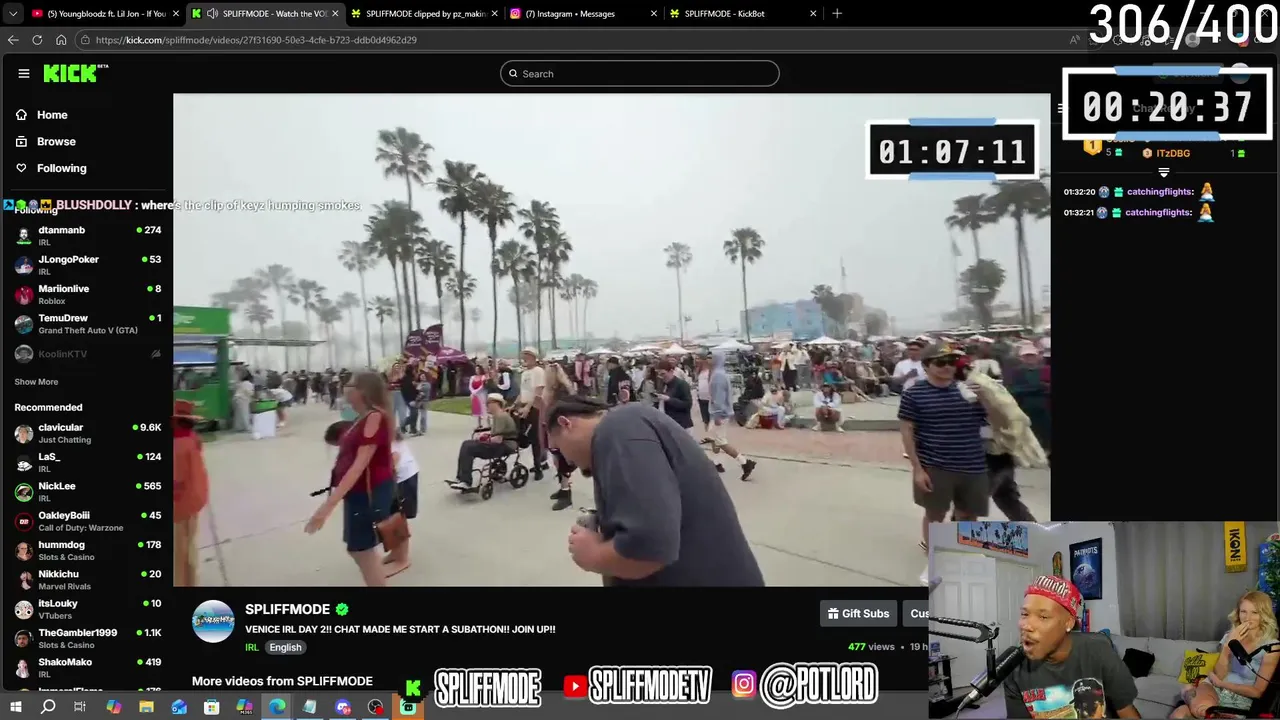1280x720 pixels.
Task: Close the SPLIFFMODE KickBot tab
Action: 813,14
